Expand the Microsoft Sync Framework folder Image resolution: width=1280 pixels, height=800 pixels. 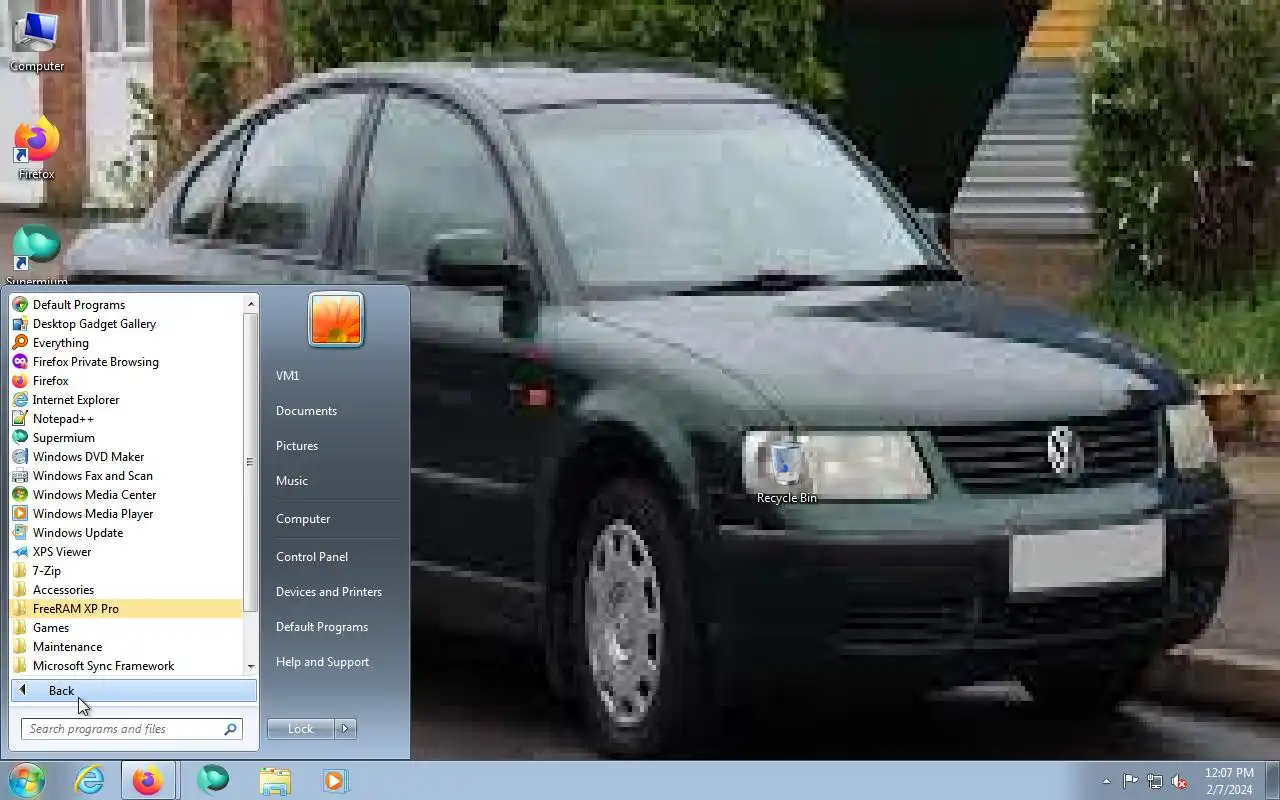126,666
